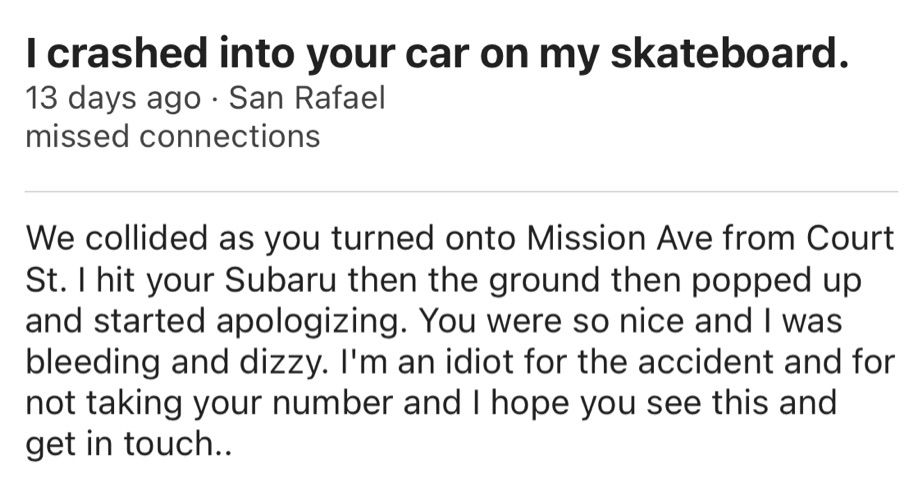
Task: Open the San Rafael location link
Action: coord(306,99)
